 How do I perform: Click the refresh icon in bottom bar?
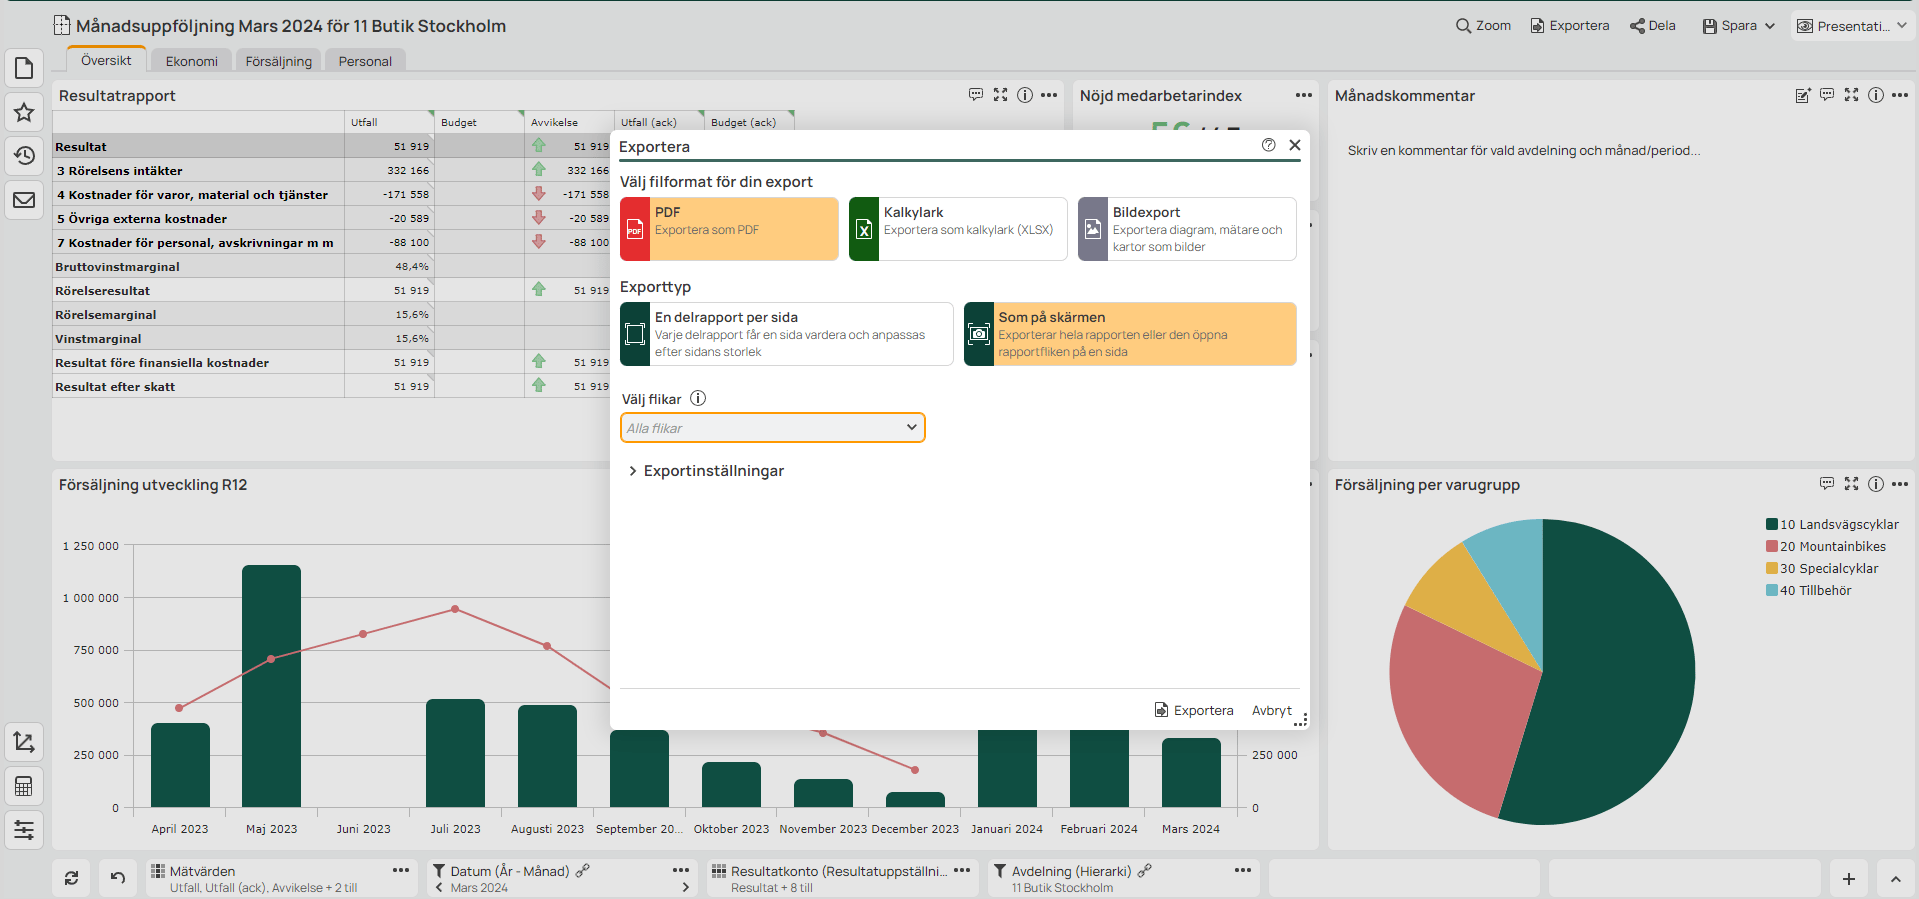click(x=71, y=878)
